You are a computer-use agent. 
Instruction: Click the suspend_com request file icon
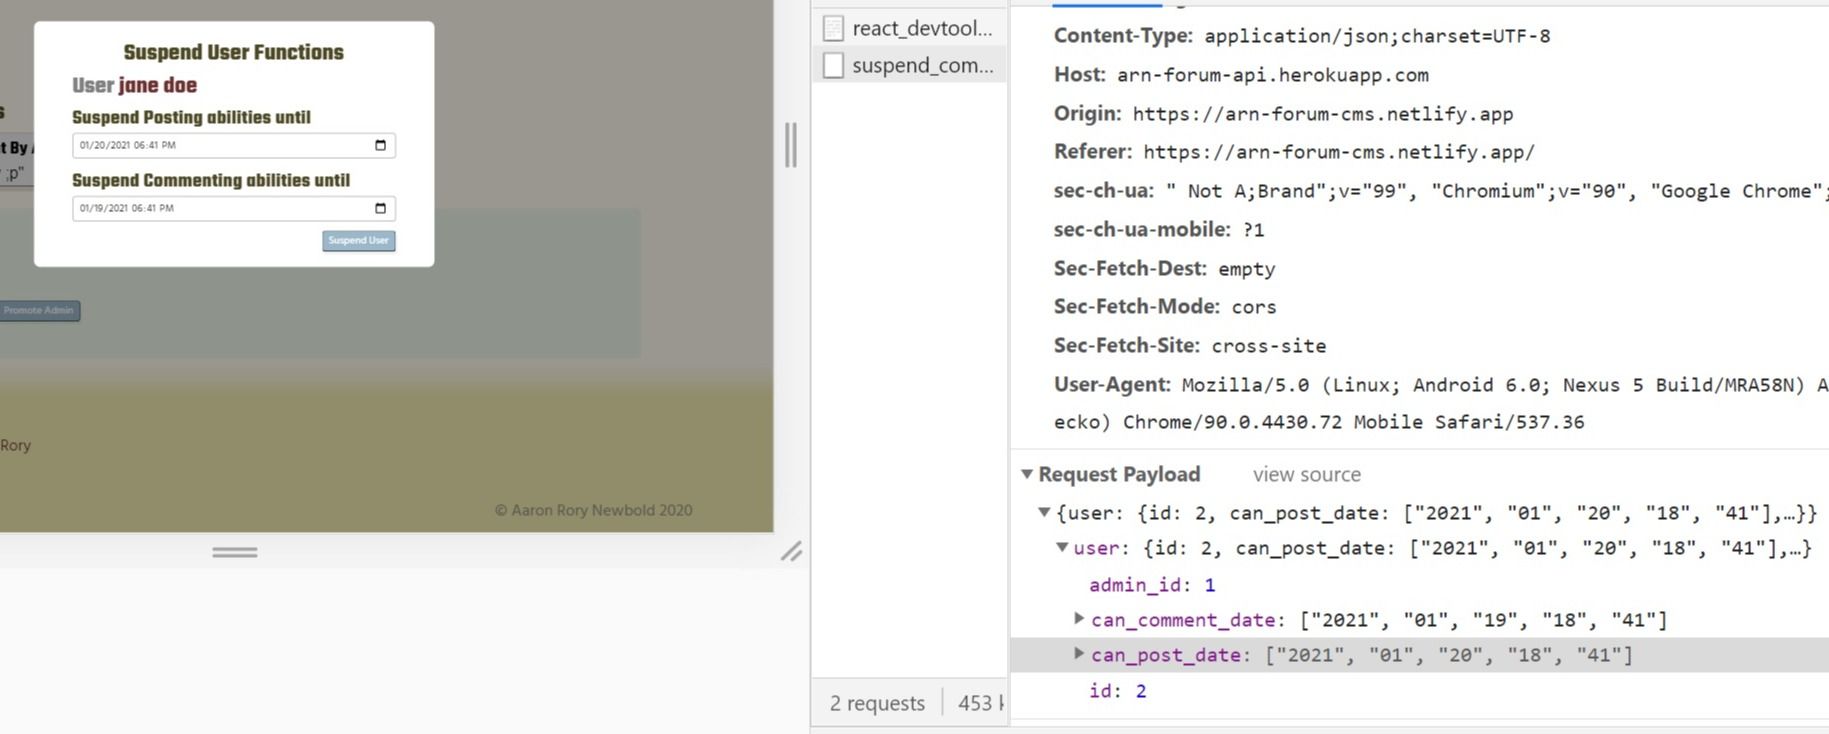click(x=833, y=65)
